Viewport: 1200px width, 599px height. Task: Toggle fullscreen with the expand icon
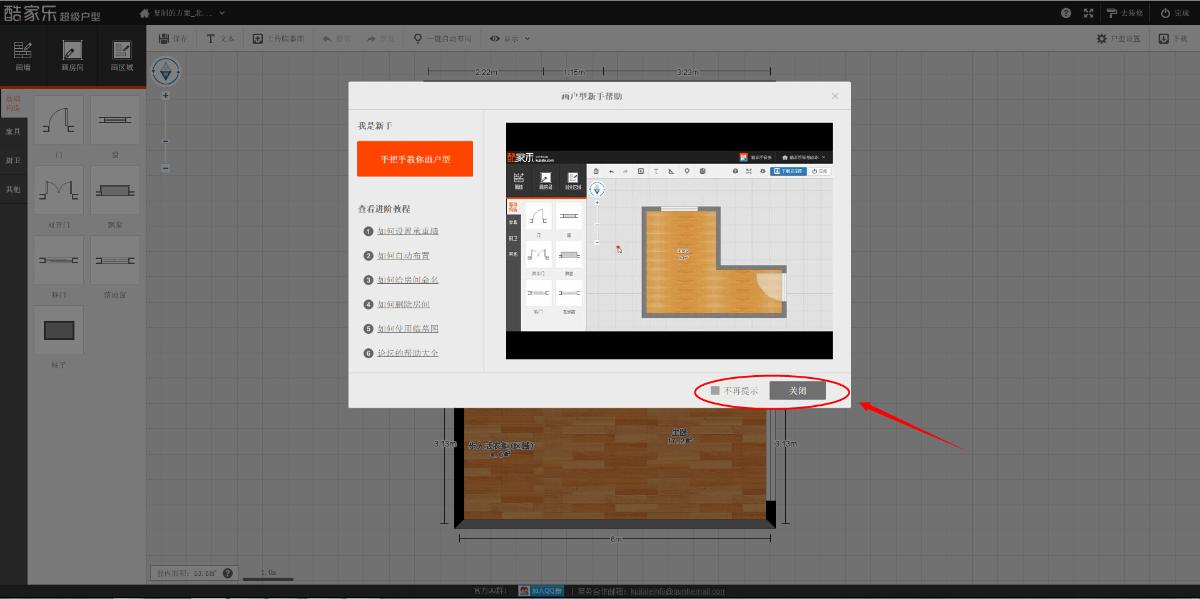tap(1088, 13)
